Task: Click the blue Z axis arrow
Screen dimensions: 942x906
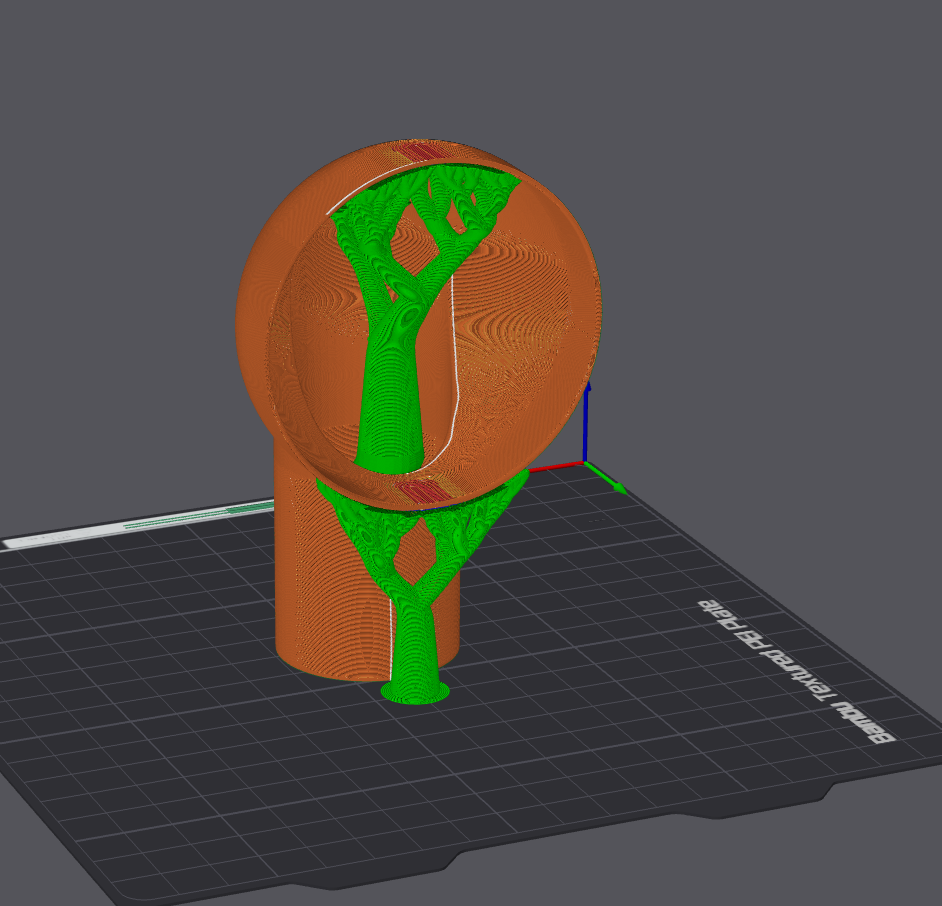Action: click(586, 422)
